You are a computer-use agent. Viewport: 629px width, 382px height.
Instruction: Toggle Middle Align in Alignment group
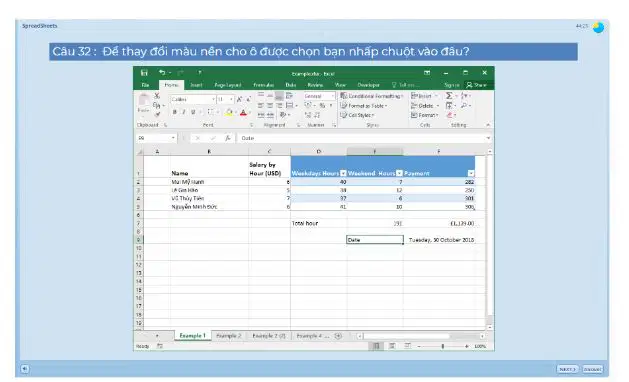click(x=270, y=96)
